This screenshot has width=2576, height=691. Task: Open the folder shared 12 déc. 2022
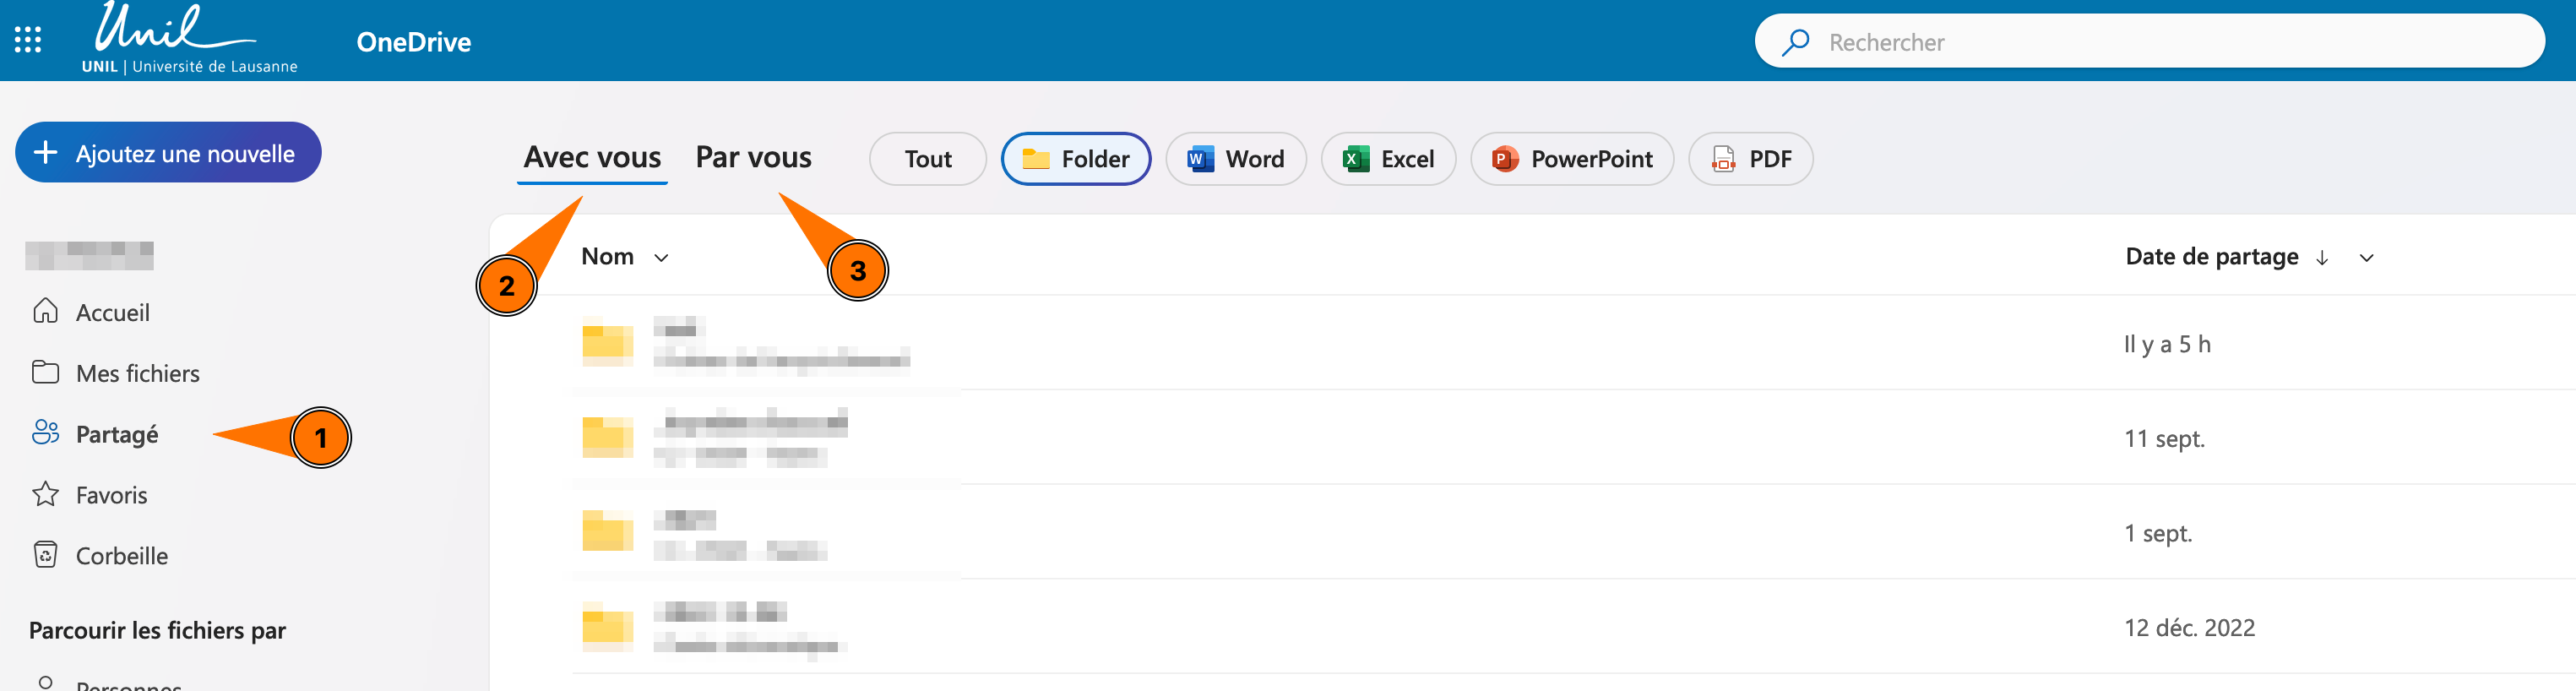coord(607,627)
